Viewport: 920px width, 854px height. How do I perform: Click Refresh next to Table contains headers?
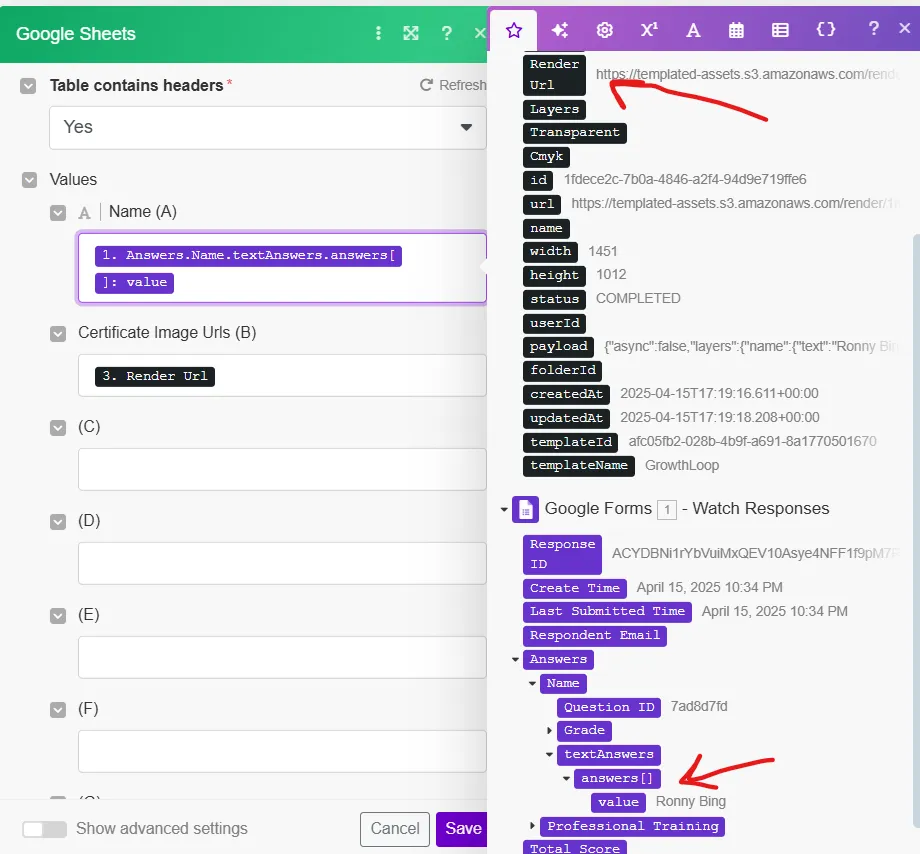(x=452, y=85)
